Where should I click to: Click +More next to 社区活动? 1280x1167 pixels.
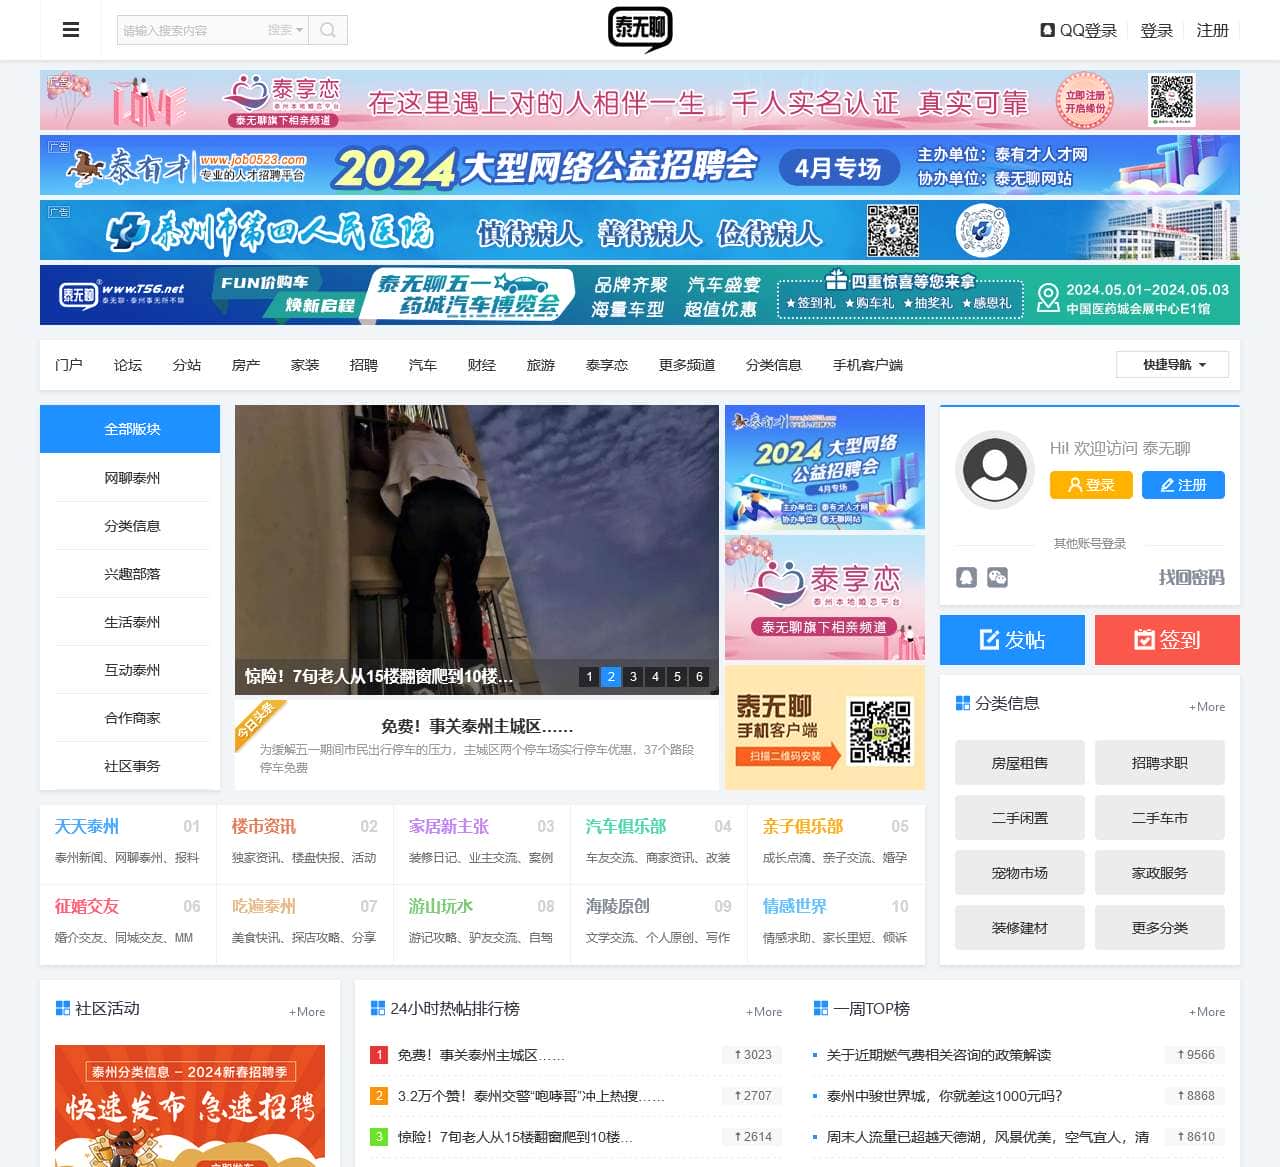pyautogui.click(x=307, y=1011)
